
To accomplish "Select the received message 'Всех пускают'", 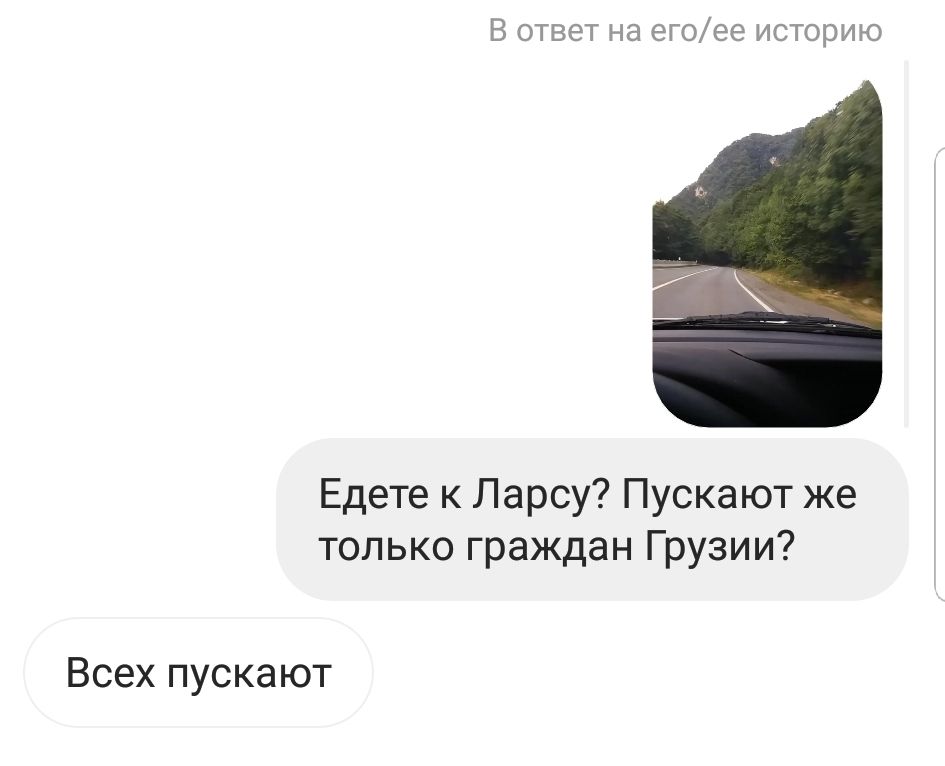I will [198, 672].
